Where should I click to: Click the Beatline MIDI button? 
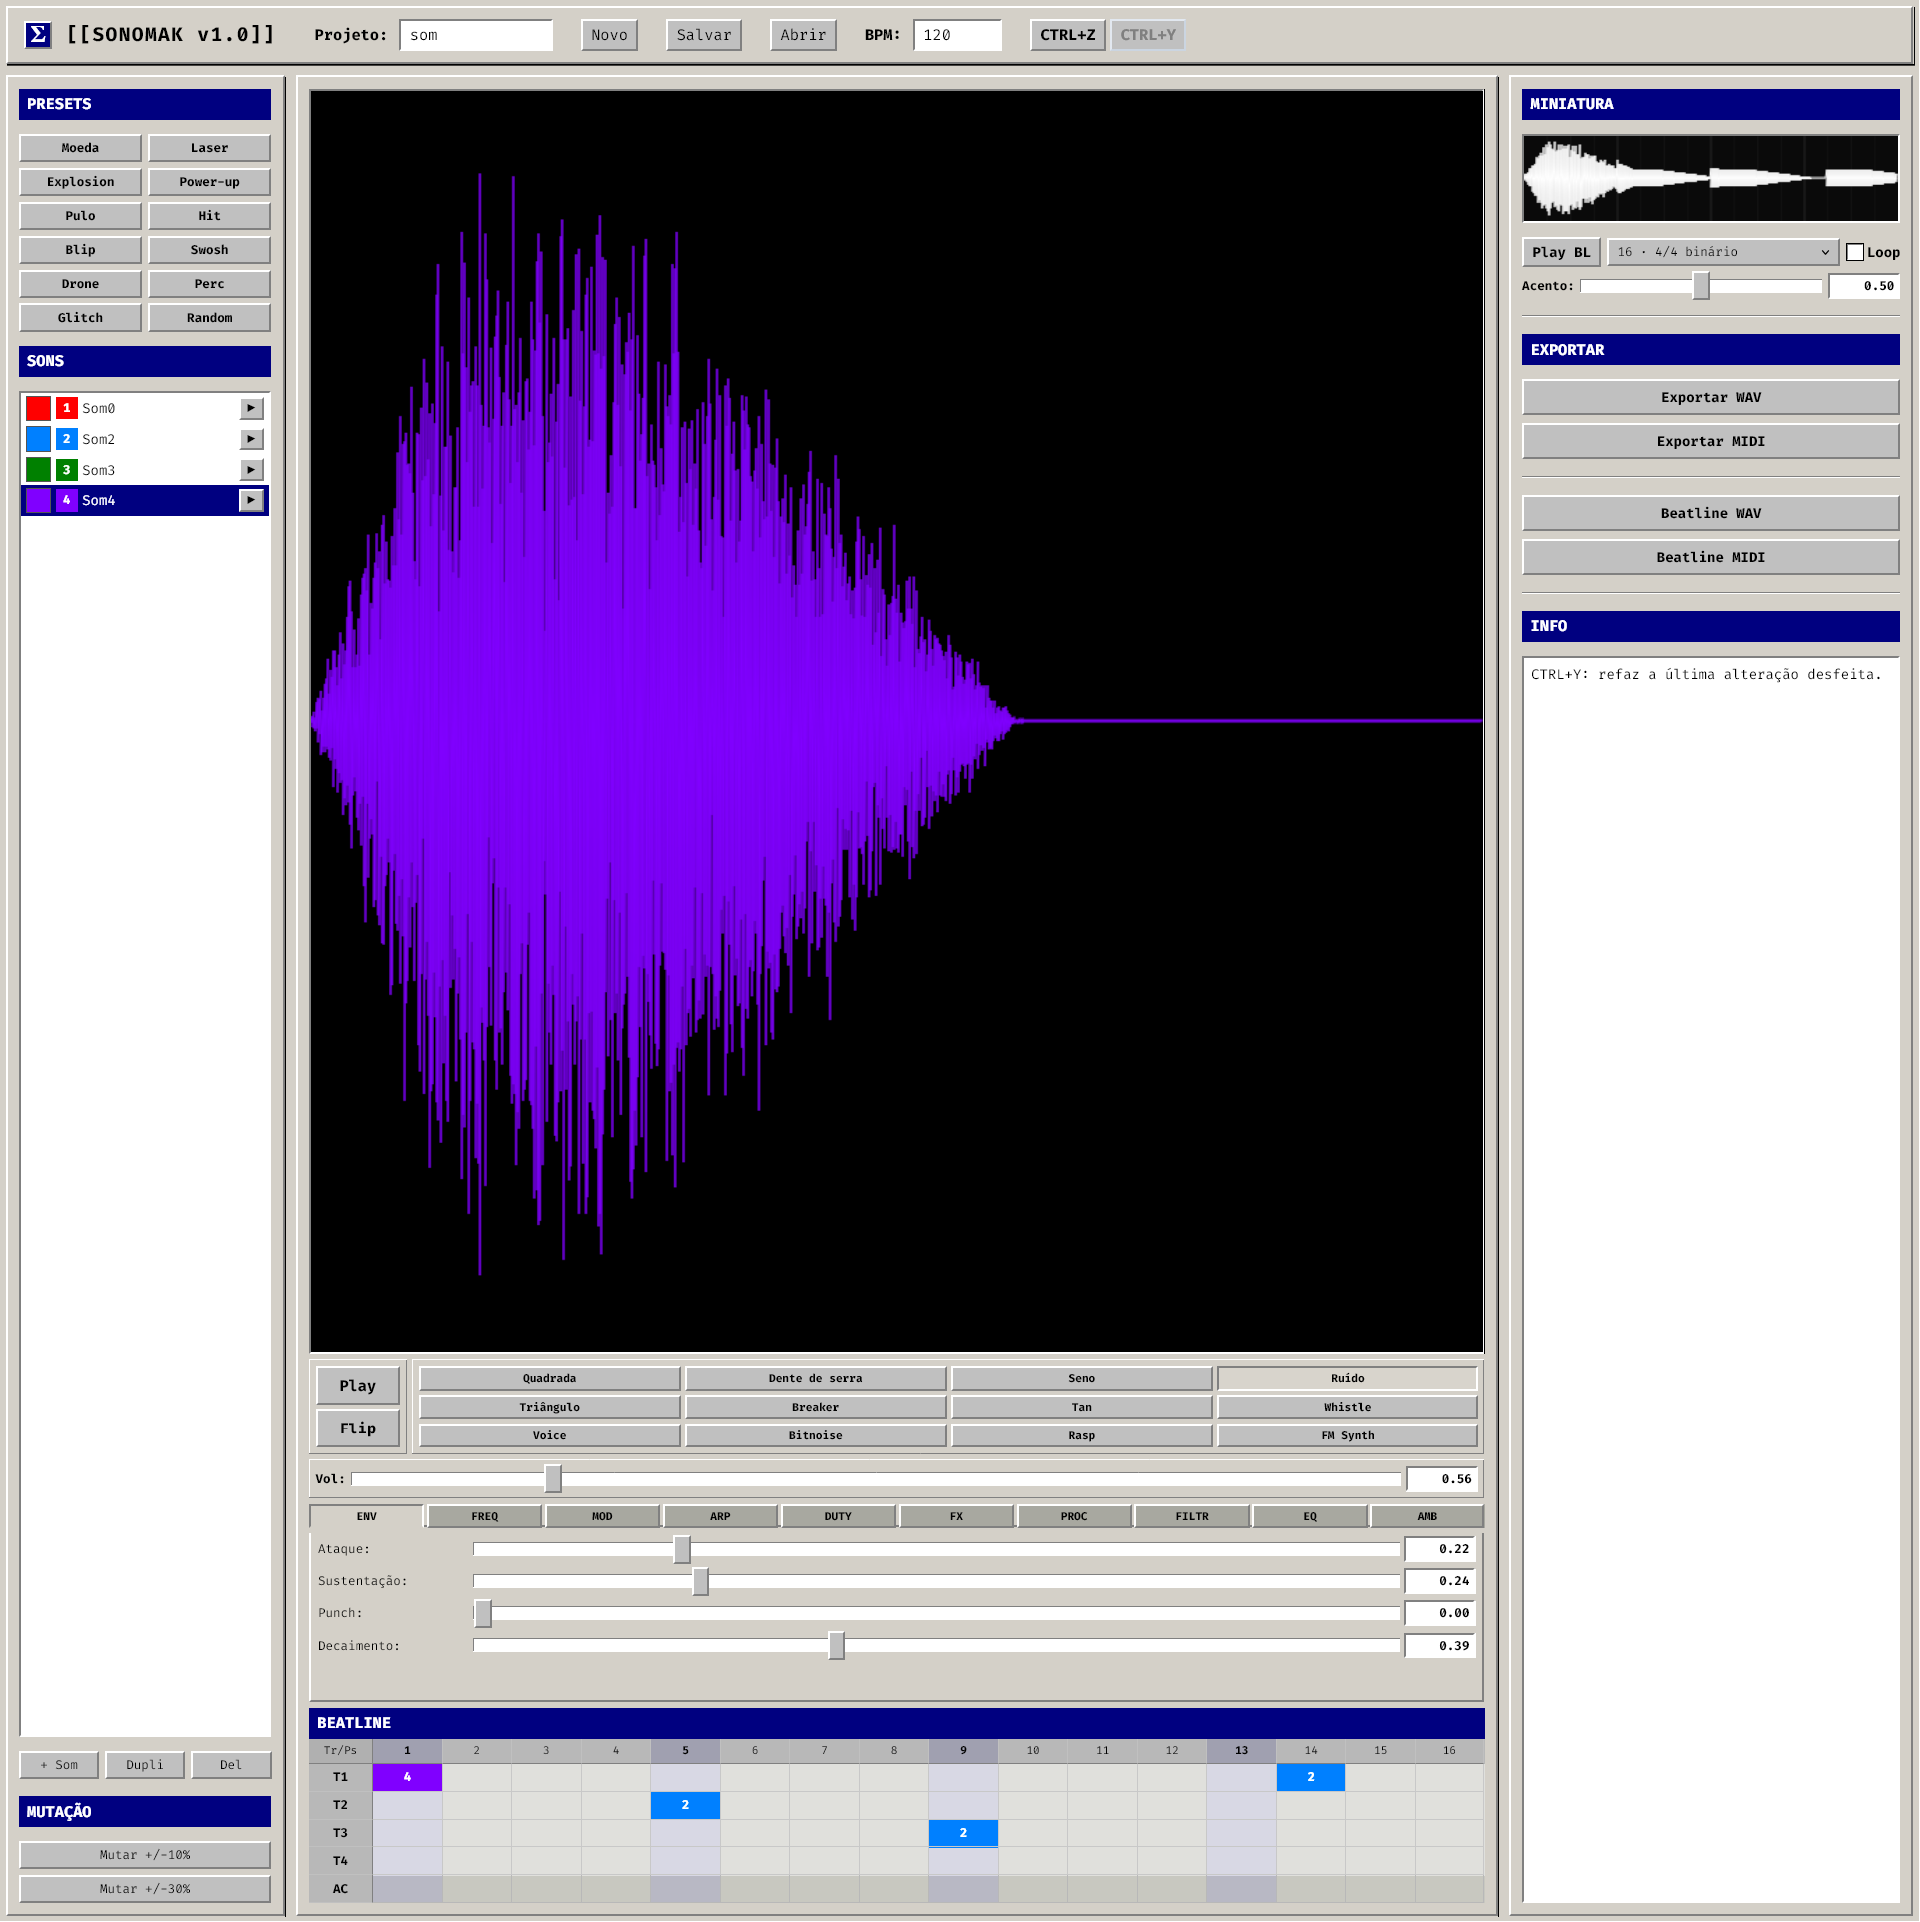pyautogui.click(x=1710, y=557)
